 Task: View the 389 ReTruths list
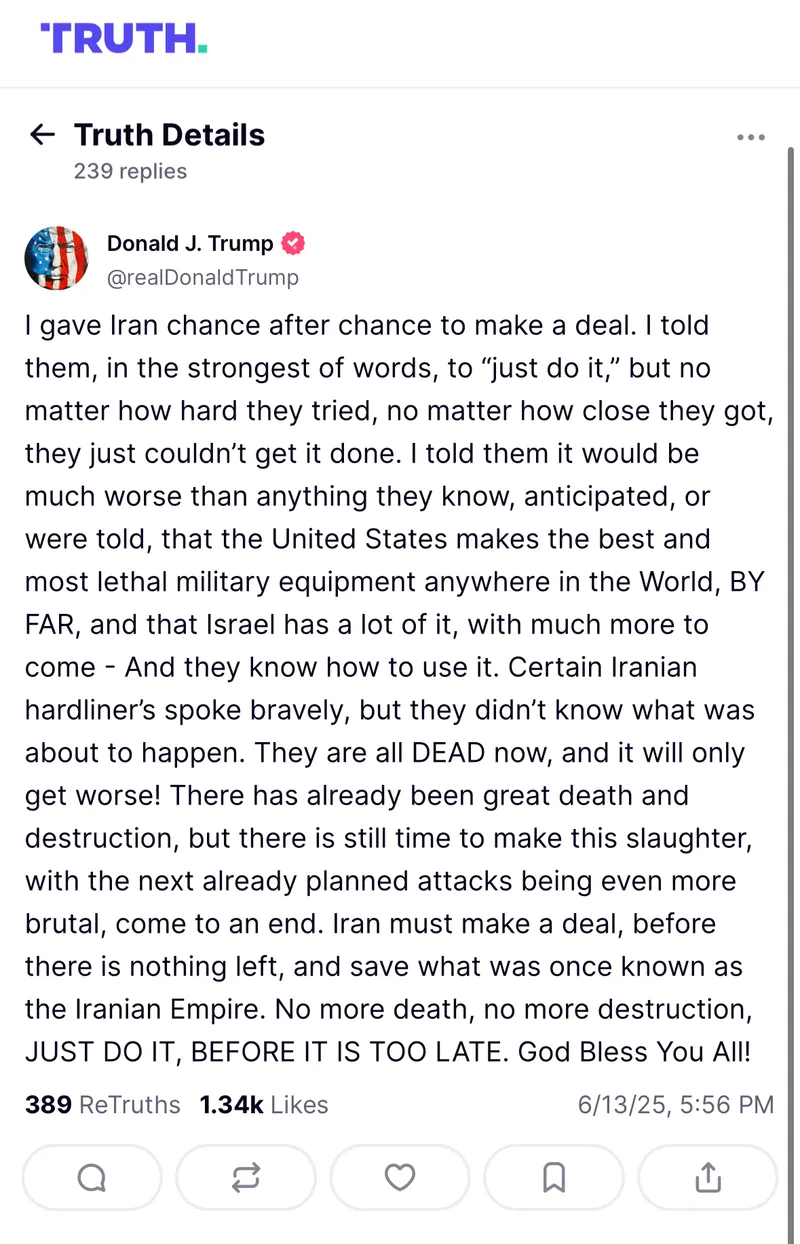pyautogui.click(x=102, y=1104)
